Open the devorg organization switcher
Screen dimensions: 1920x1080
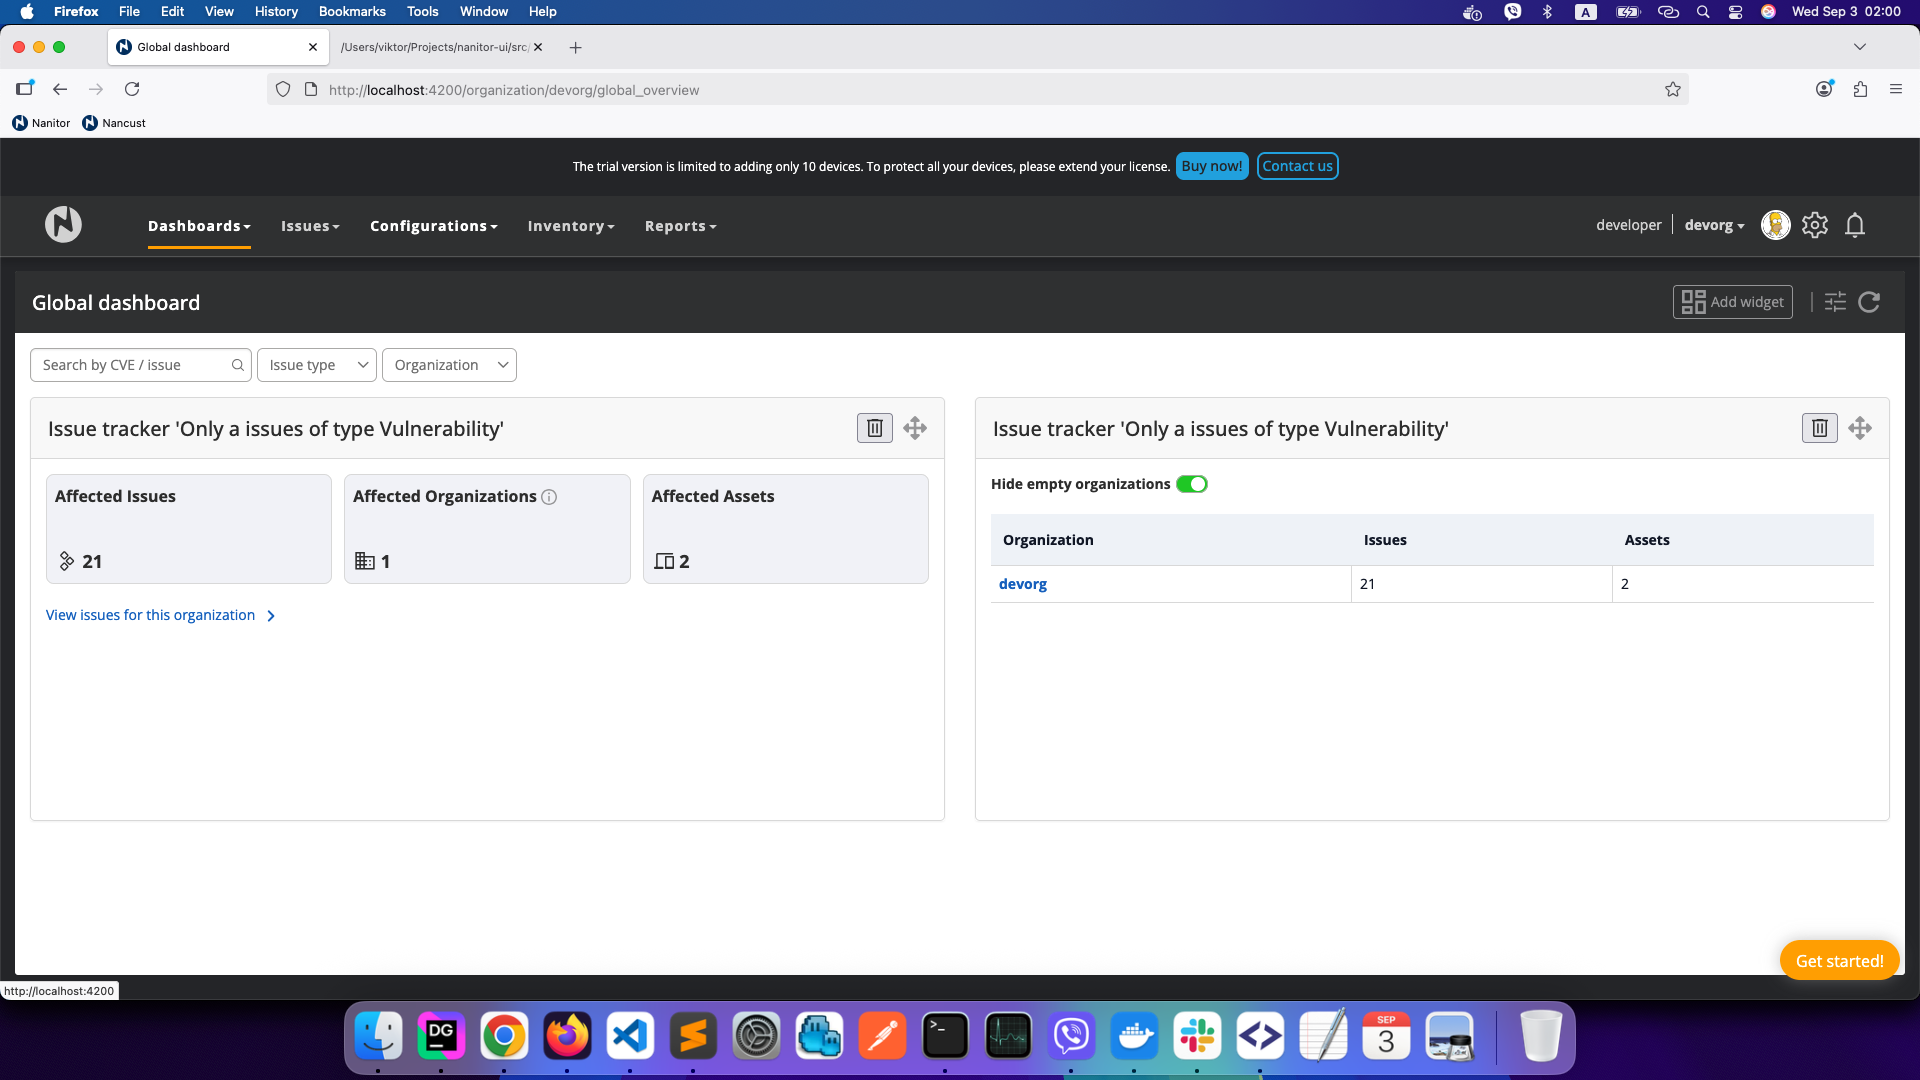[x=1713, y=226]
